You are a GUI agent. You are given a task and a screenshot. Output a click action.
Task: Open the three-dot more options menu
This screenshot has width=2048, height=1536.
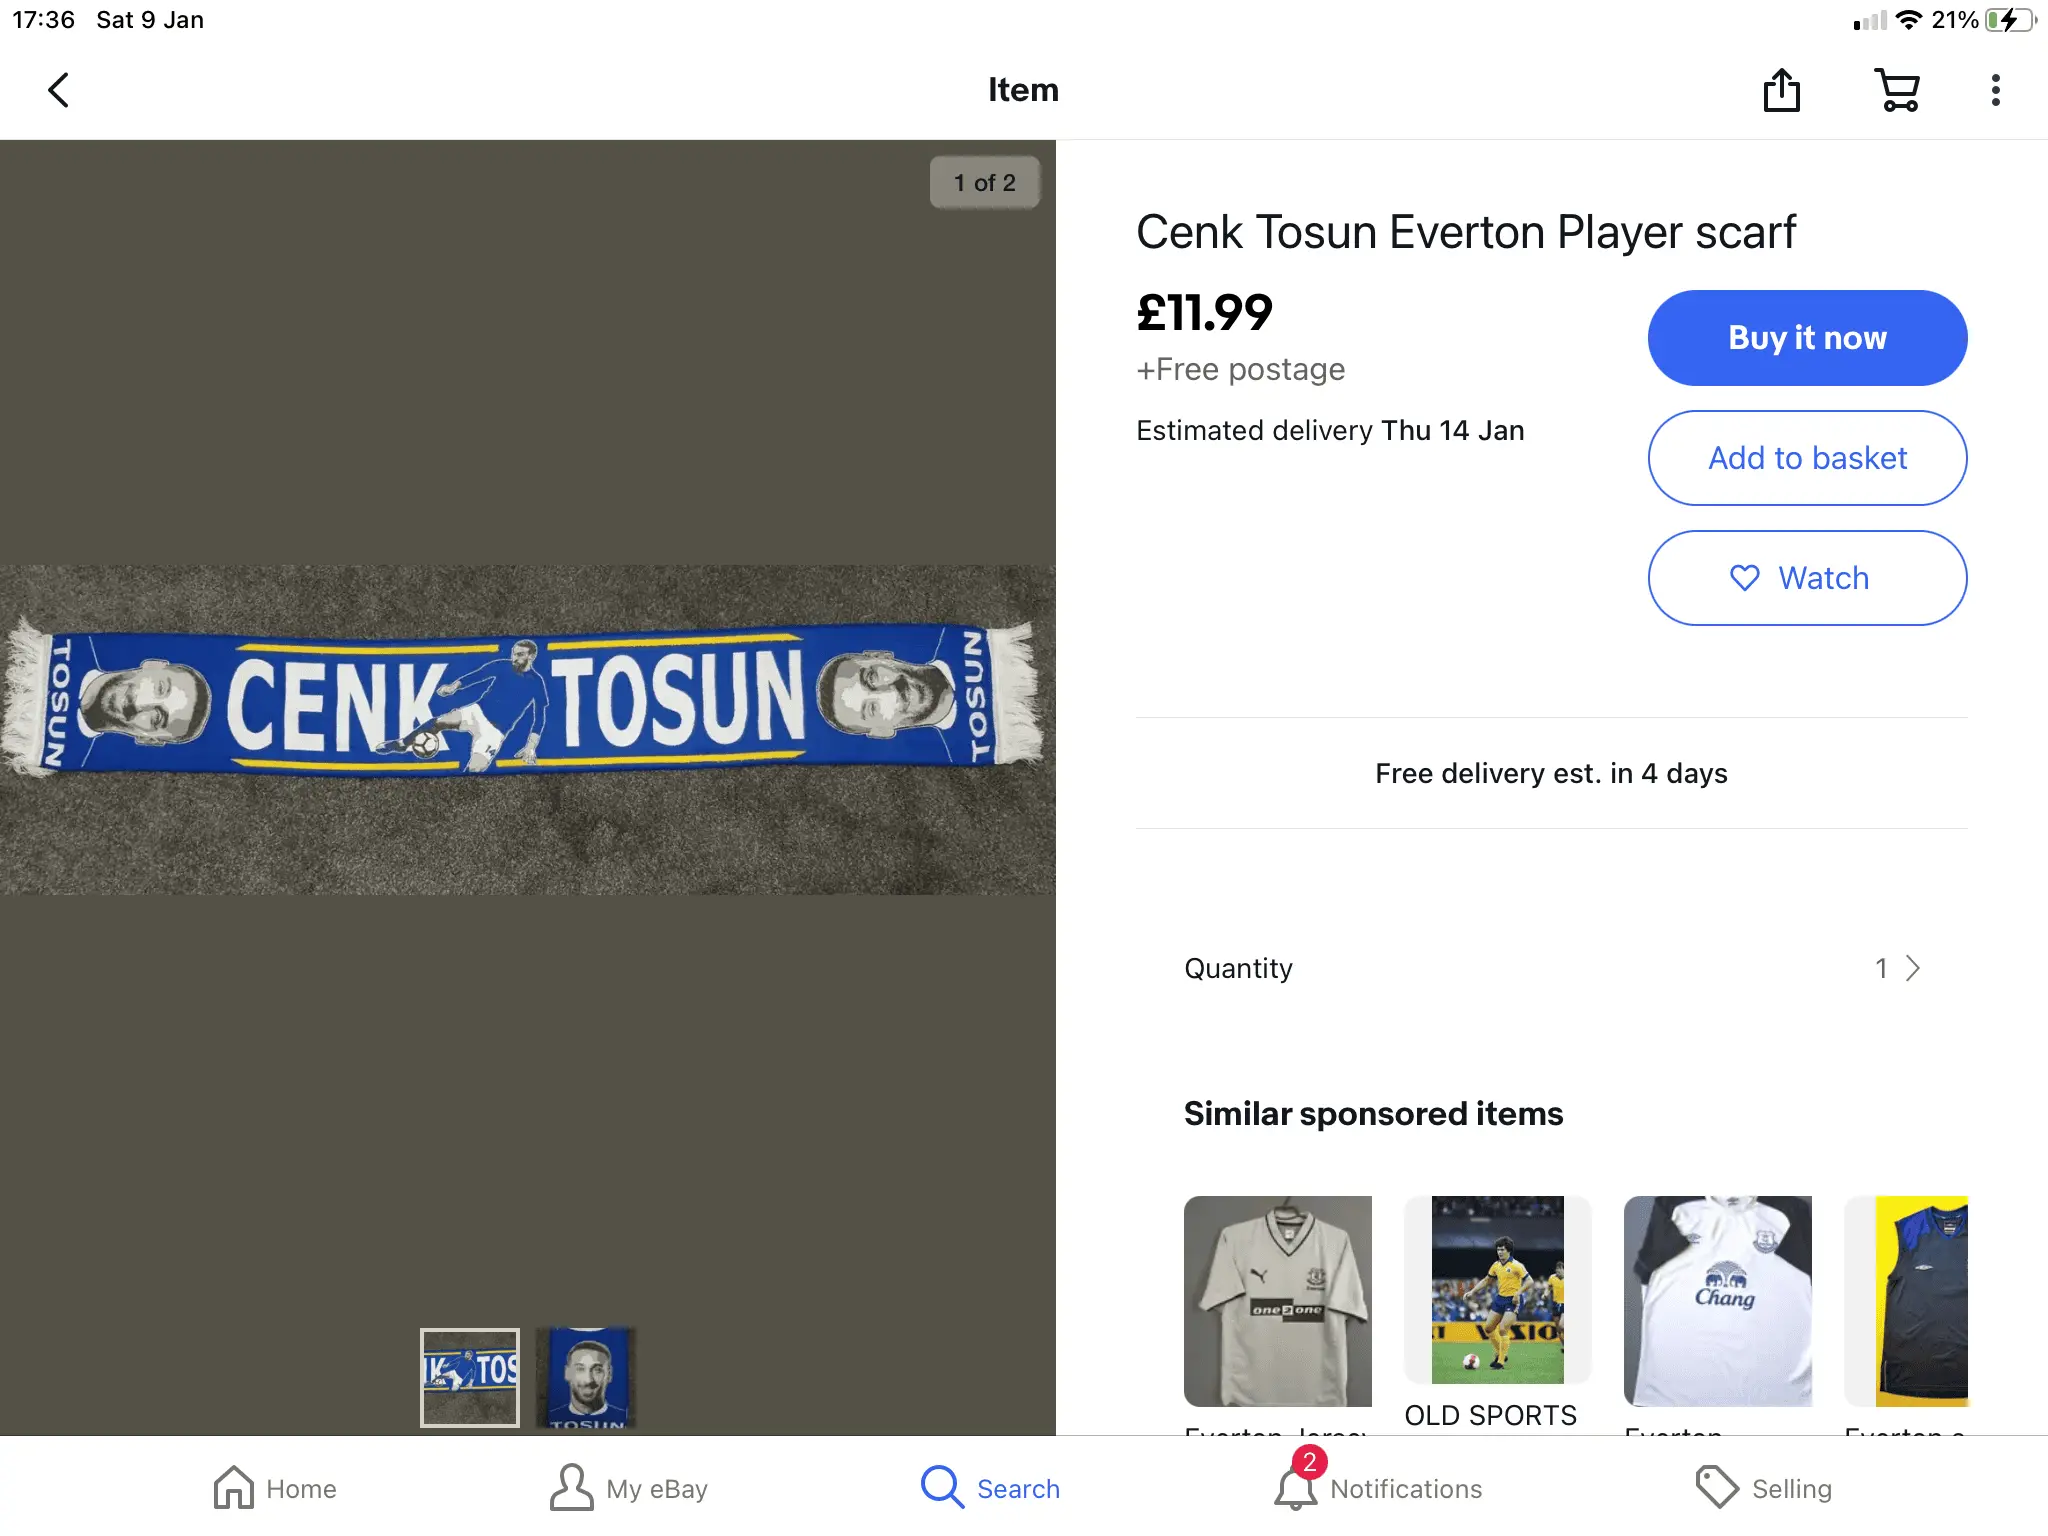point(1995,90)
